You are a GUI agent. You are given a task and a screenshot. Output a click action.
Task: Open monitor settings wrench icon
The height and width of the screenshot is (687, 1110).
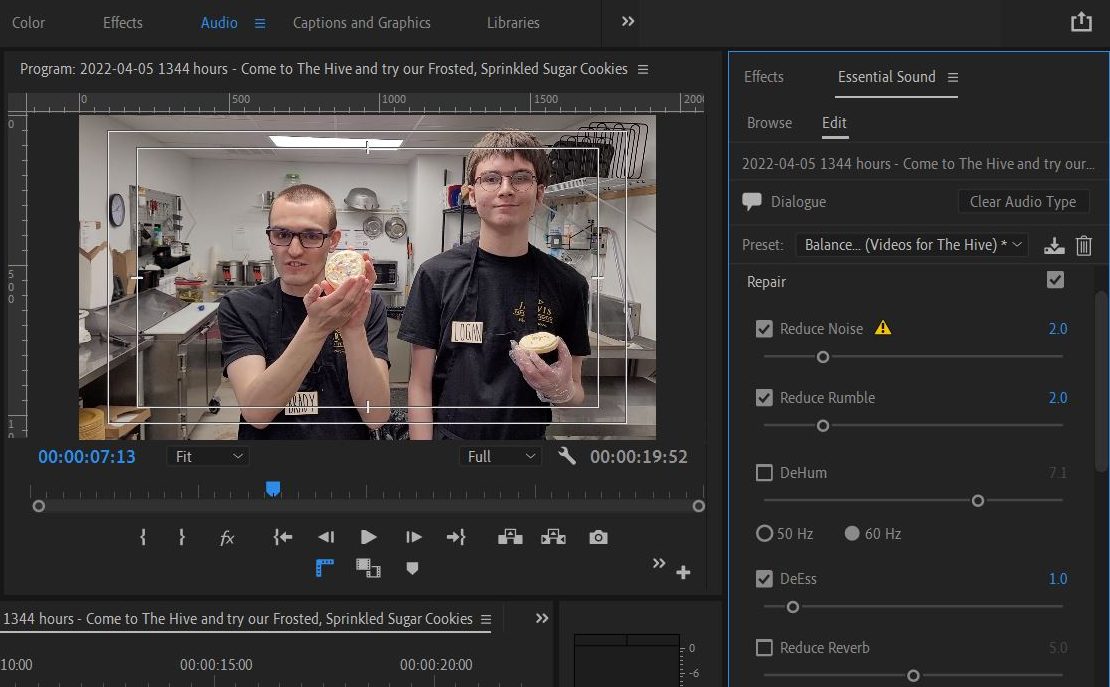tap(566, 455)
